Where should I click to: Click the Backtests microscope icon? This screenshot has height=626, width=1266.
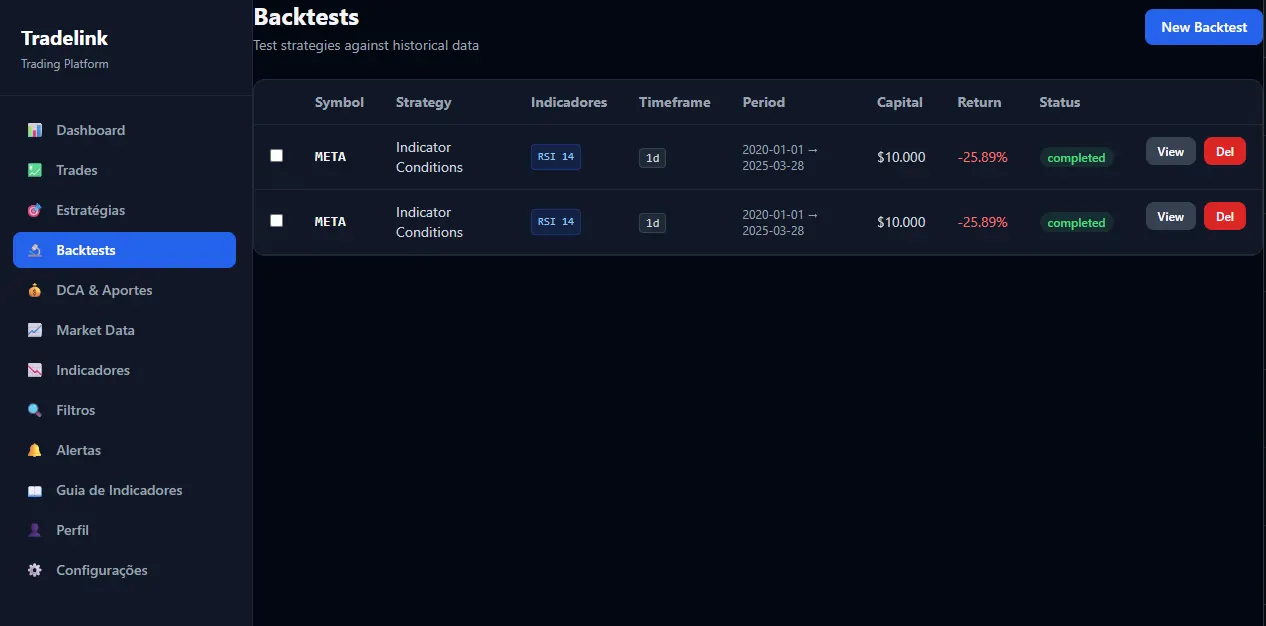point(35,250)
